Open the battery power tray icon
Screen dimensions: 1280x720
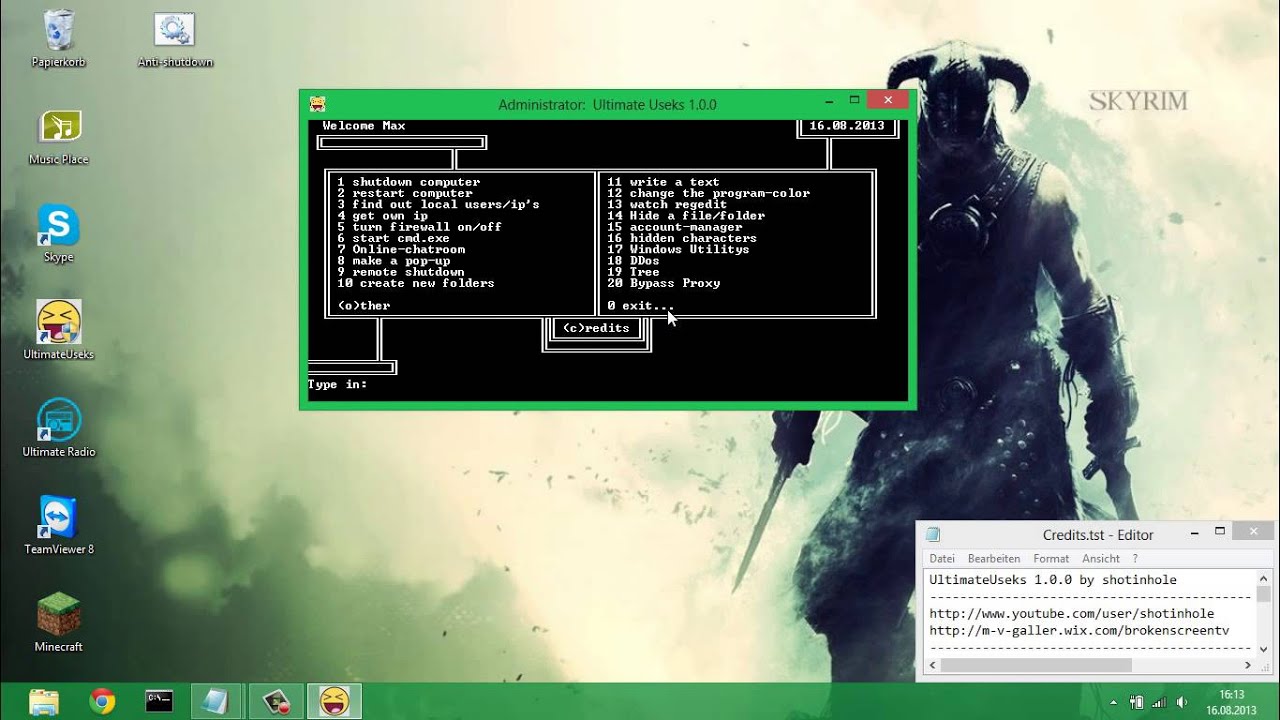(x=1137, y=702)
